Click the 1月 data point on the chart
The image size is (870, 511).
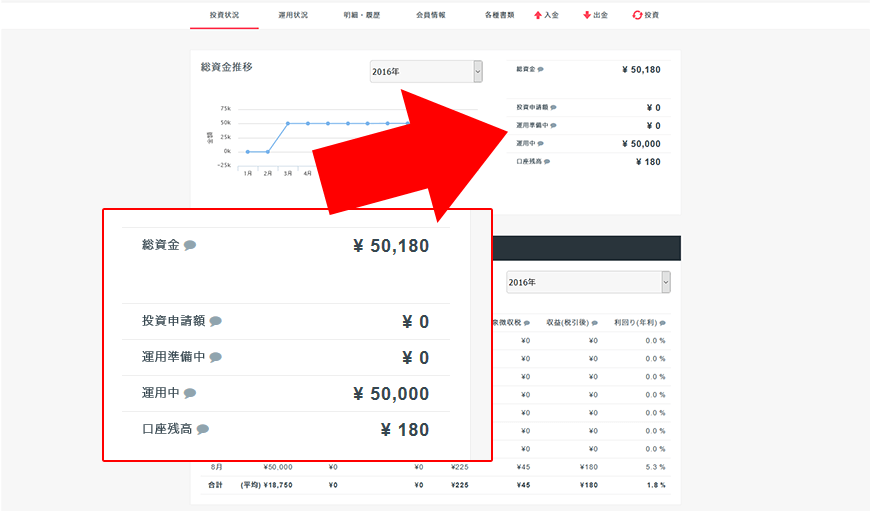pyautogui.click(x=248, y=151)
